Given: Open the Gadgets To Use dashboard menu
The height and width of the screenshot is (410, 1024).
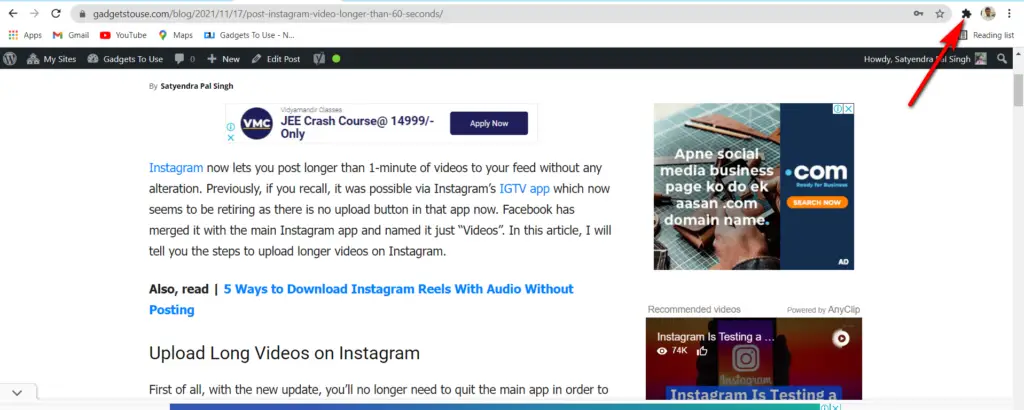Looking at the screenshot, I should 124,59.
